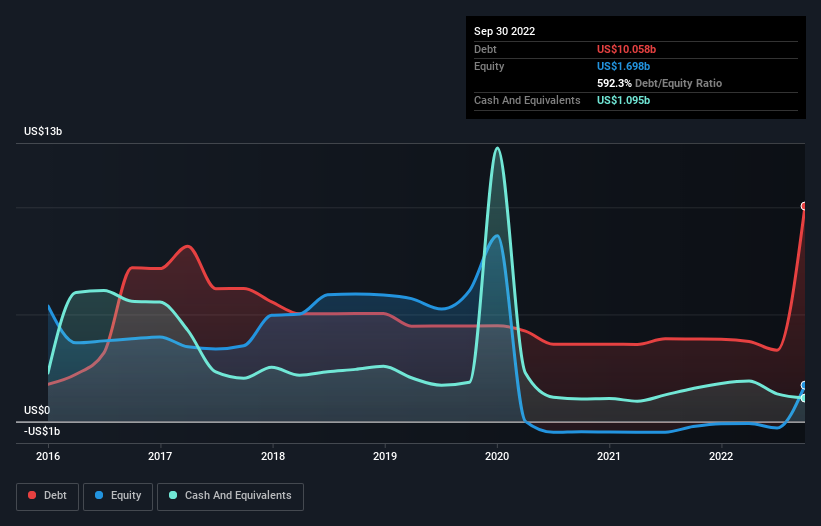Screen dimensions: 821x526
Task: Click the Debt label in tooltip
Action: (x=485, y=49)
